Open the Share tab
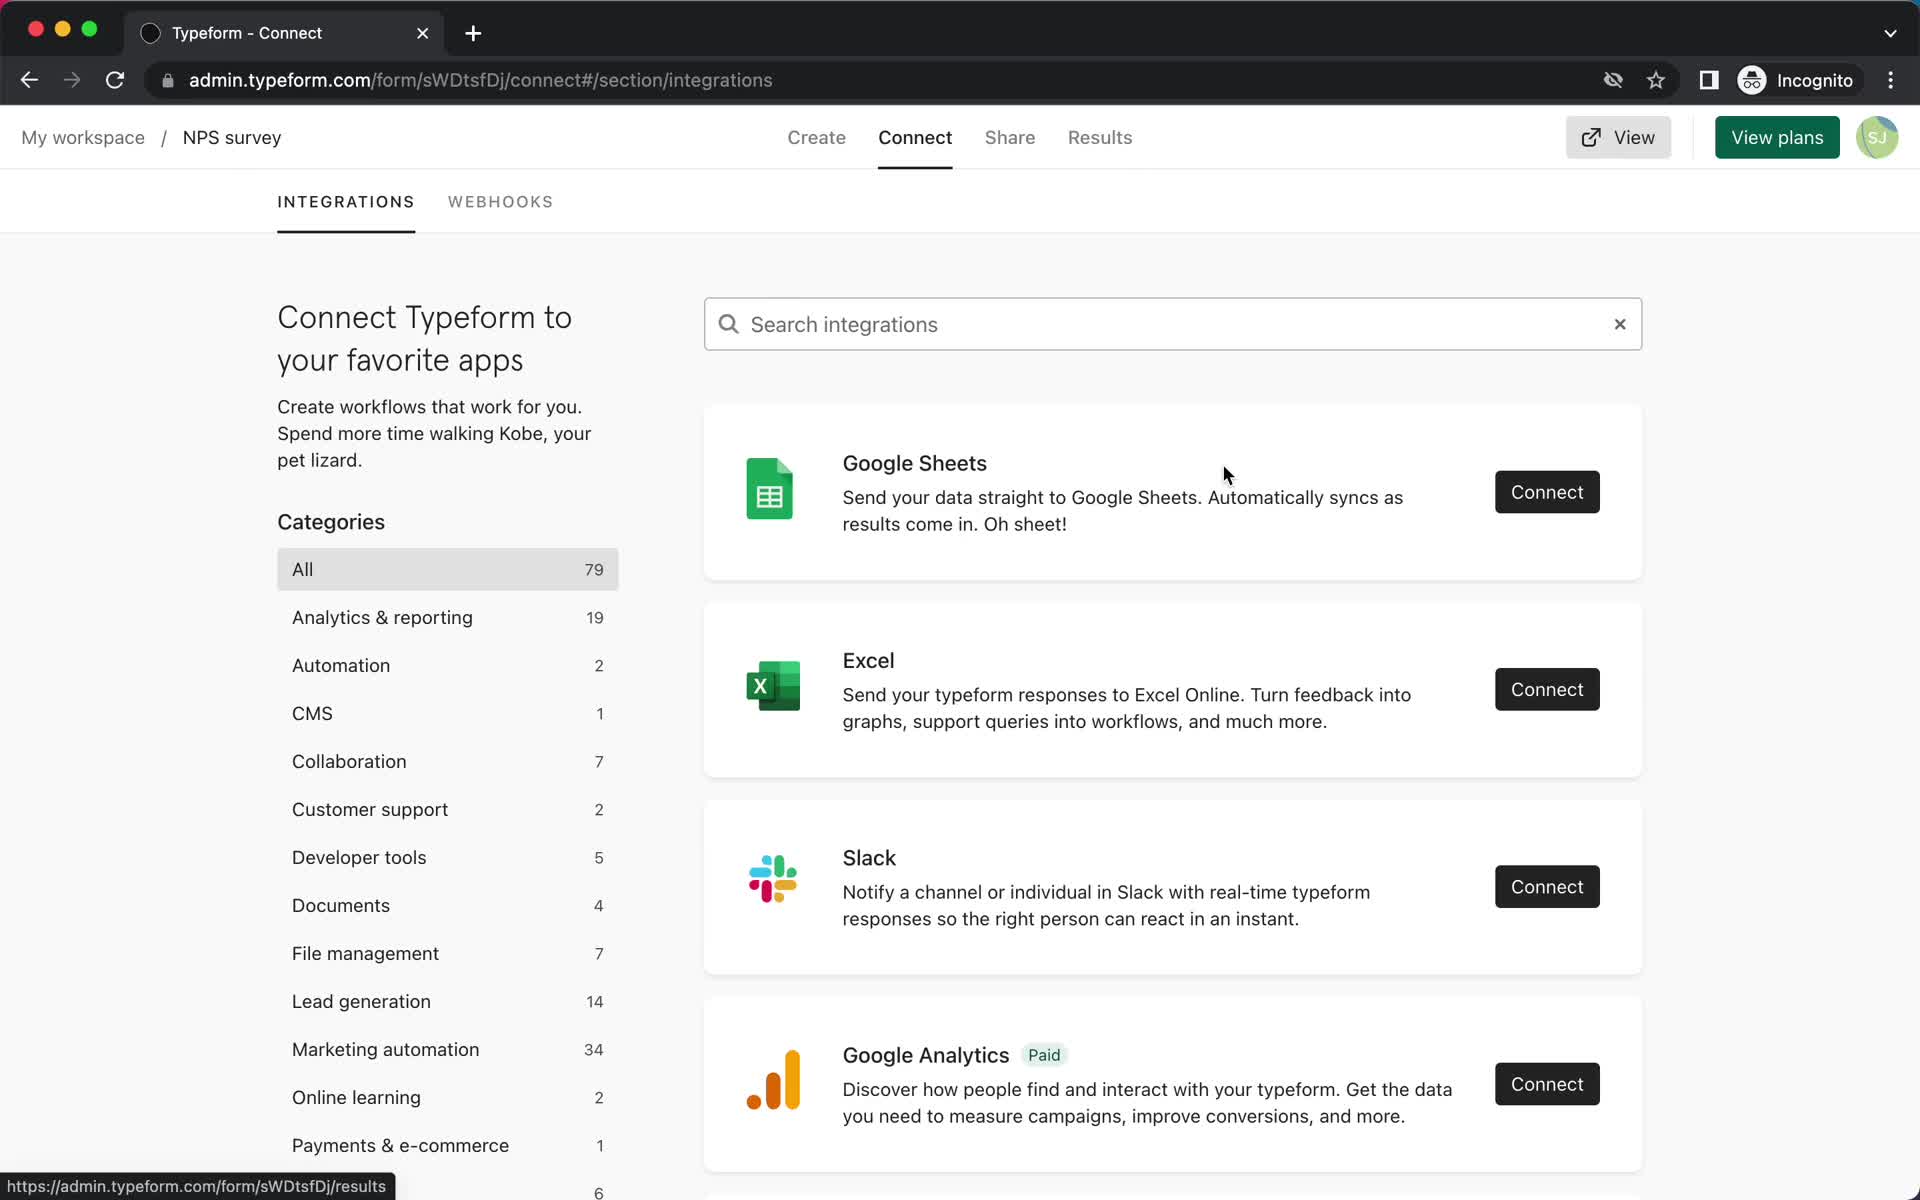The image size is (1920, 1200). (x=1010, y=137)
